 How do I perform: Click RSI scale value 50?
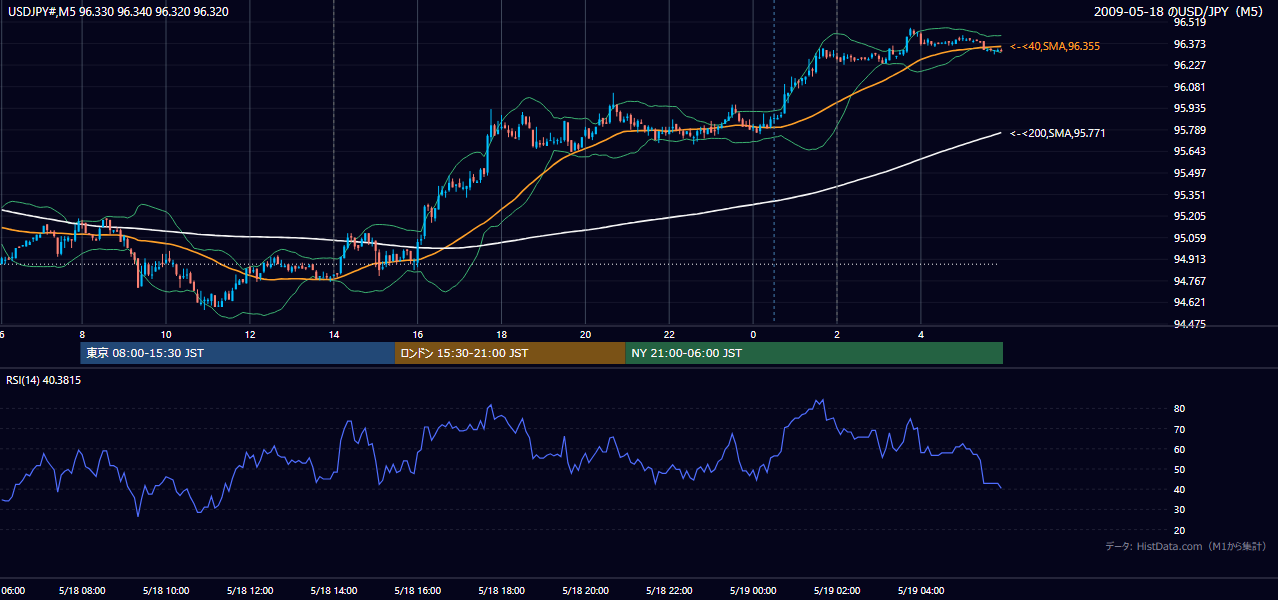pos(1180,469)
